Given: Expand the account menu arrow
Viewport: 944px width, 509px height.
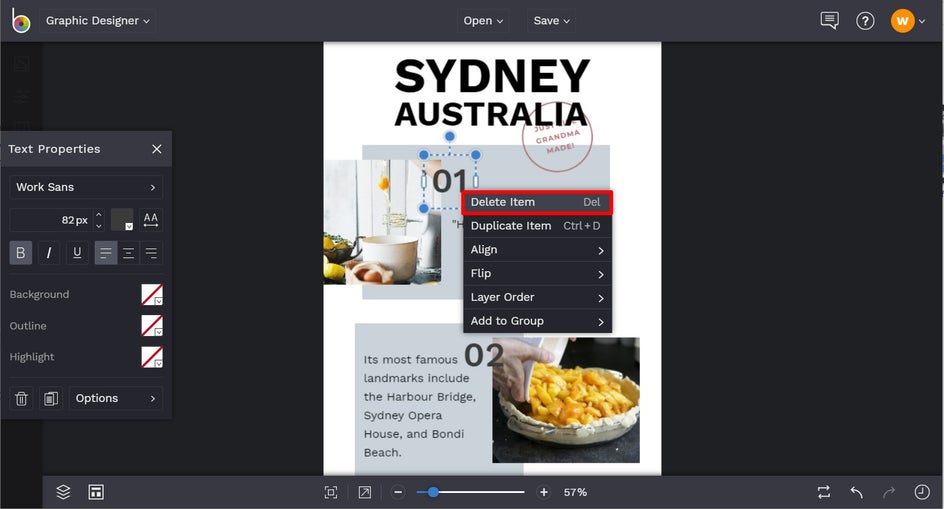Looking at the screenshot, I should point(922,22).
